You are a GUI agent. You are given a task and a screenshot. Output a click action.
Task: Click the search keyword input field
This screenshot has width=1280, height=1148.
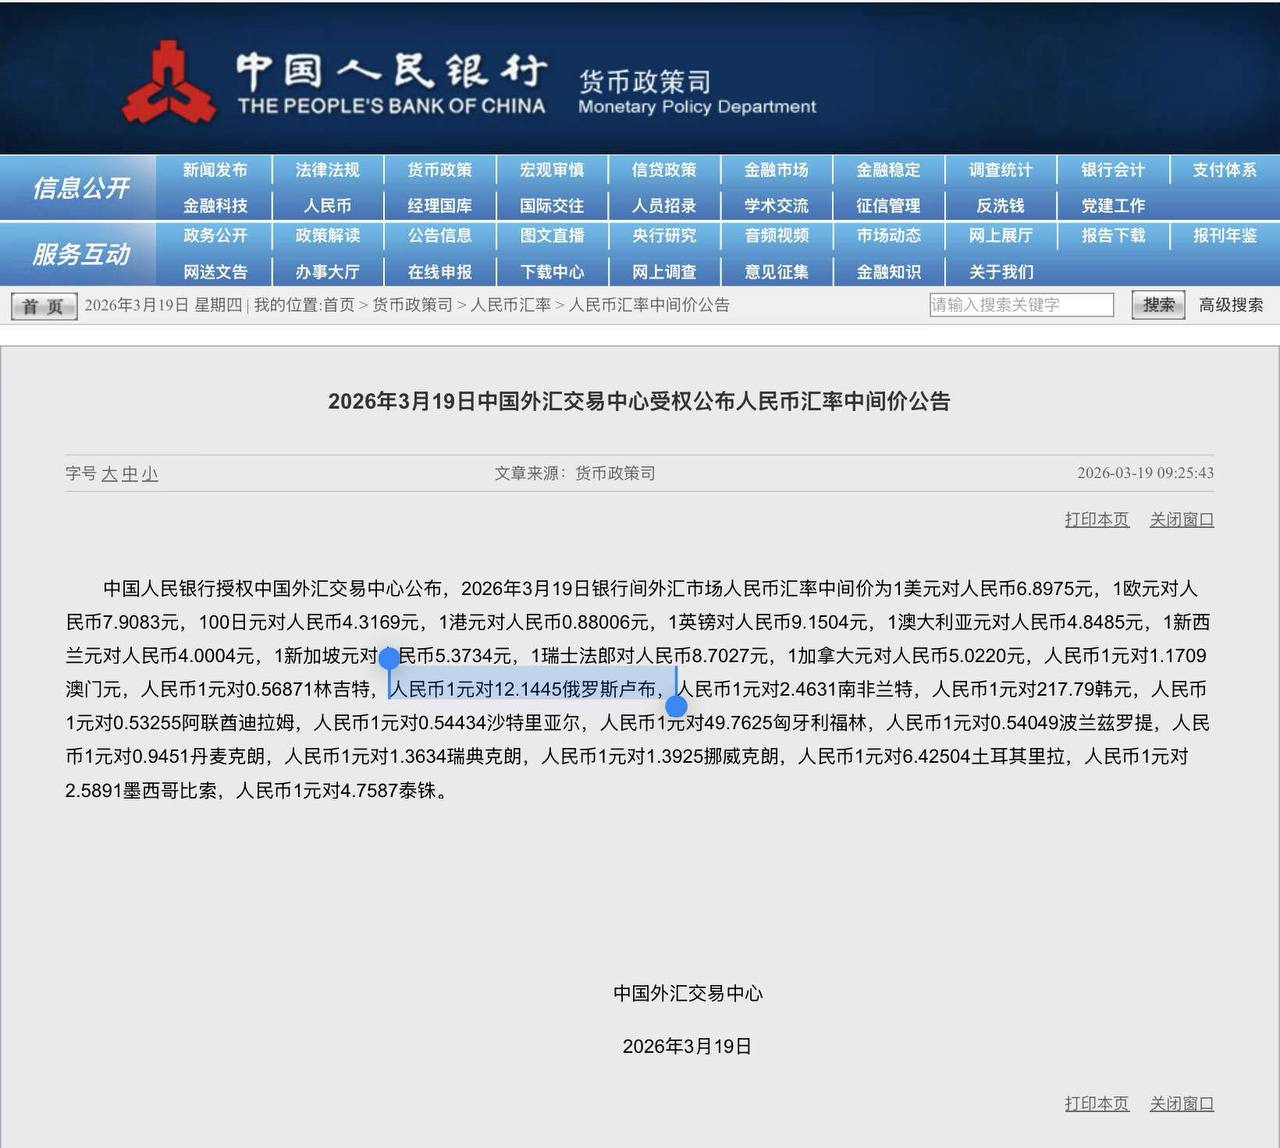pos(1021,305)
